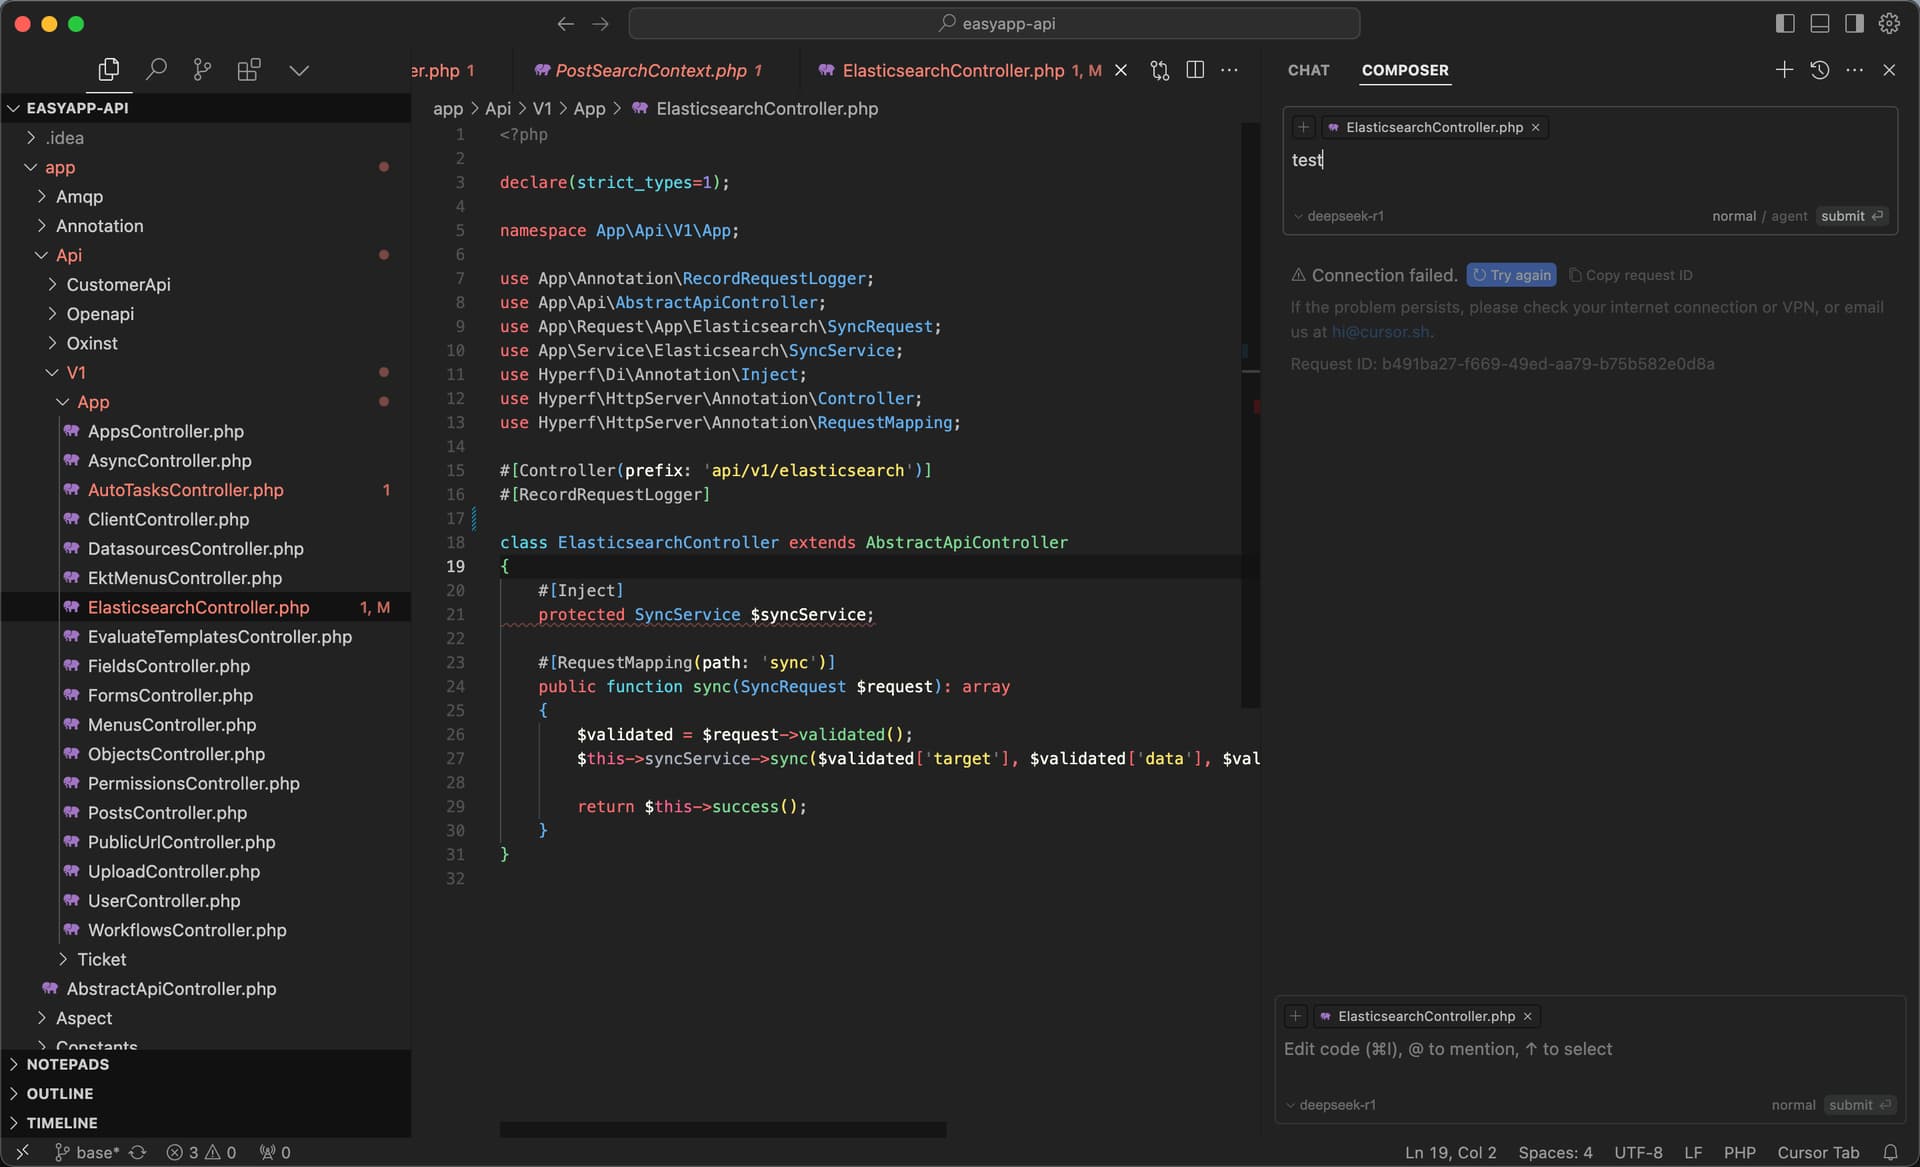1920x1167 pixels.
Task: Open the Extensions view icon
Action: pyautogui.click(x=249, y=70)
